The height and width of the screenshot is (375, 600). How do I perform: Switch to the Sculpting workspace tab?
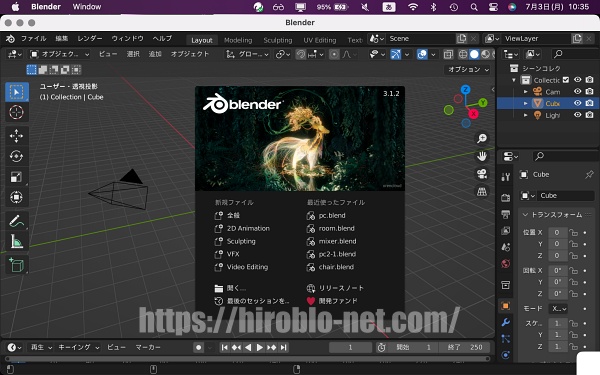277,40
